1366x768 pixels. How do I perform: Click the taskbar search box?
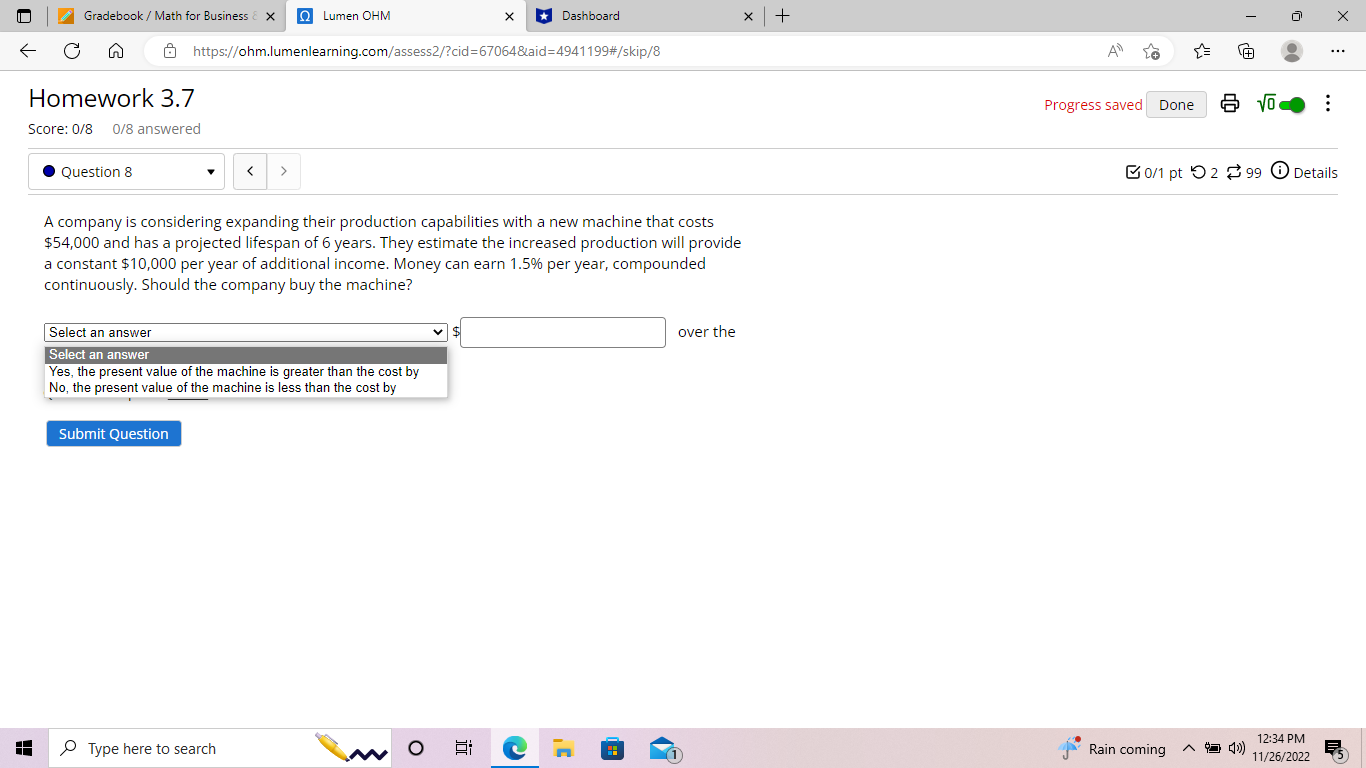click(219, 748)
